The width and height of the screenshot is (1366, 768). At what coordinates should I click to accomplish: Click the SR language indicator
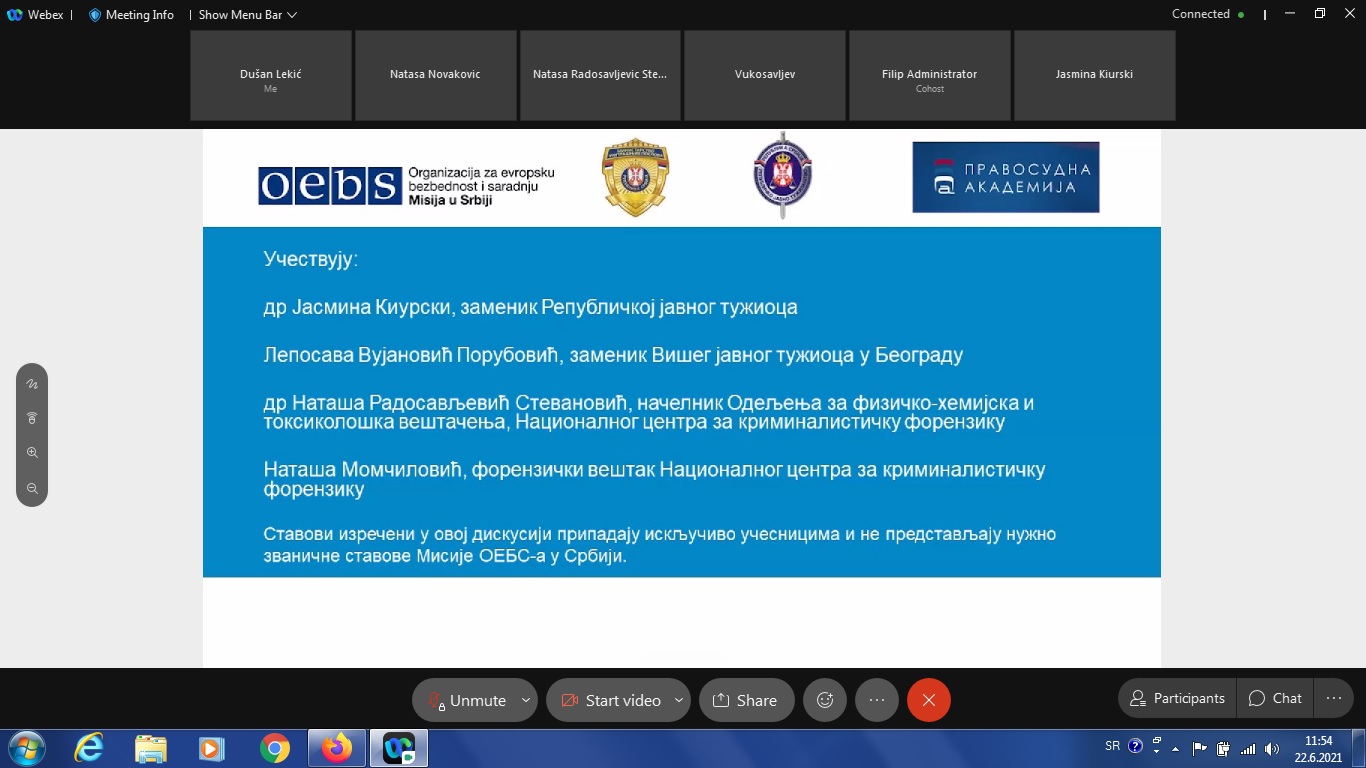click(x=1113, y=746)
